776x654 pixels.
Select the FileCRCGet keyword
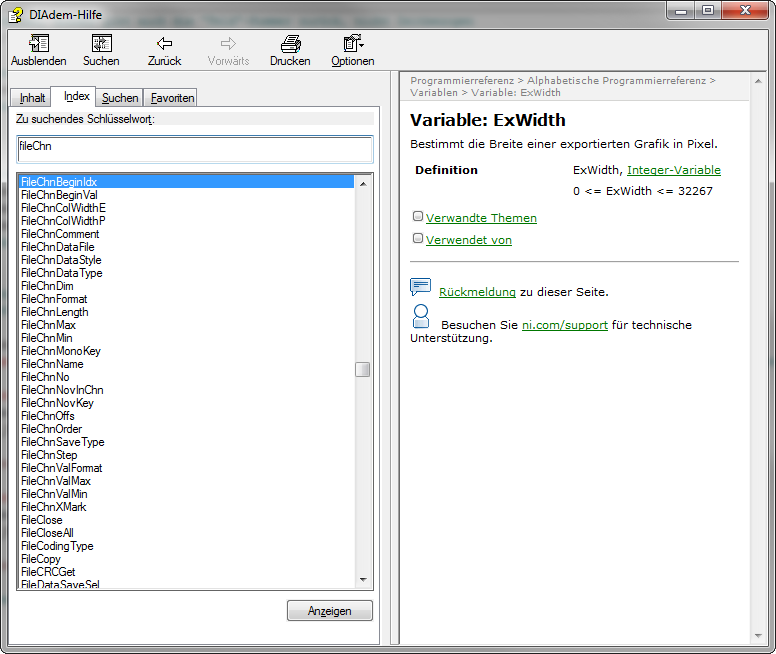pyautogui.click(x=48, y=572)
